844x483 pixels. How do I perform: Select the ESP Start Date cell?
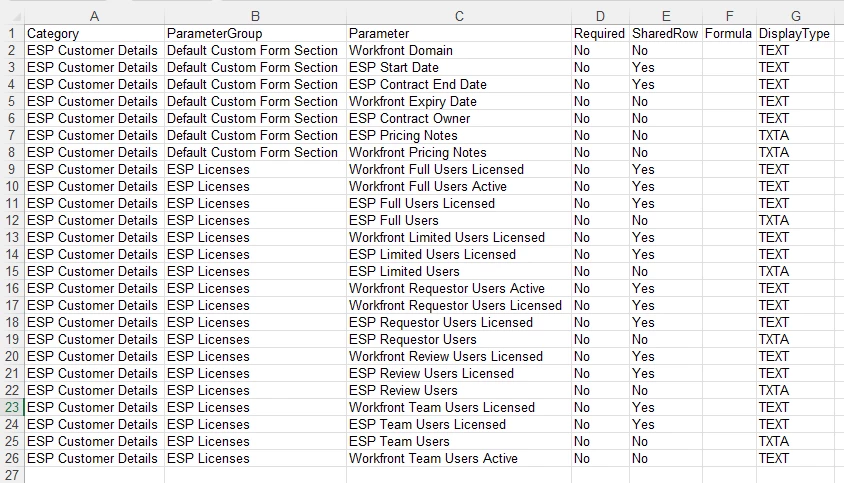459,67
